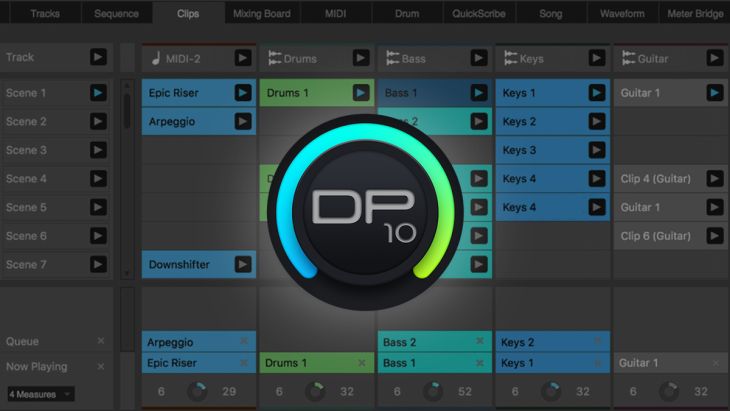Clear the Queue row
Image resolution: width=730 pixels, height=411 pixels.
pos(101,341)
